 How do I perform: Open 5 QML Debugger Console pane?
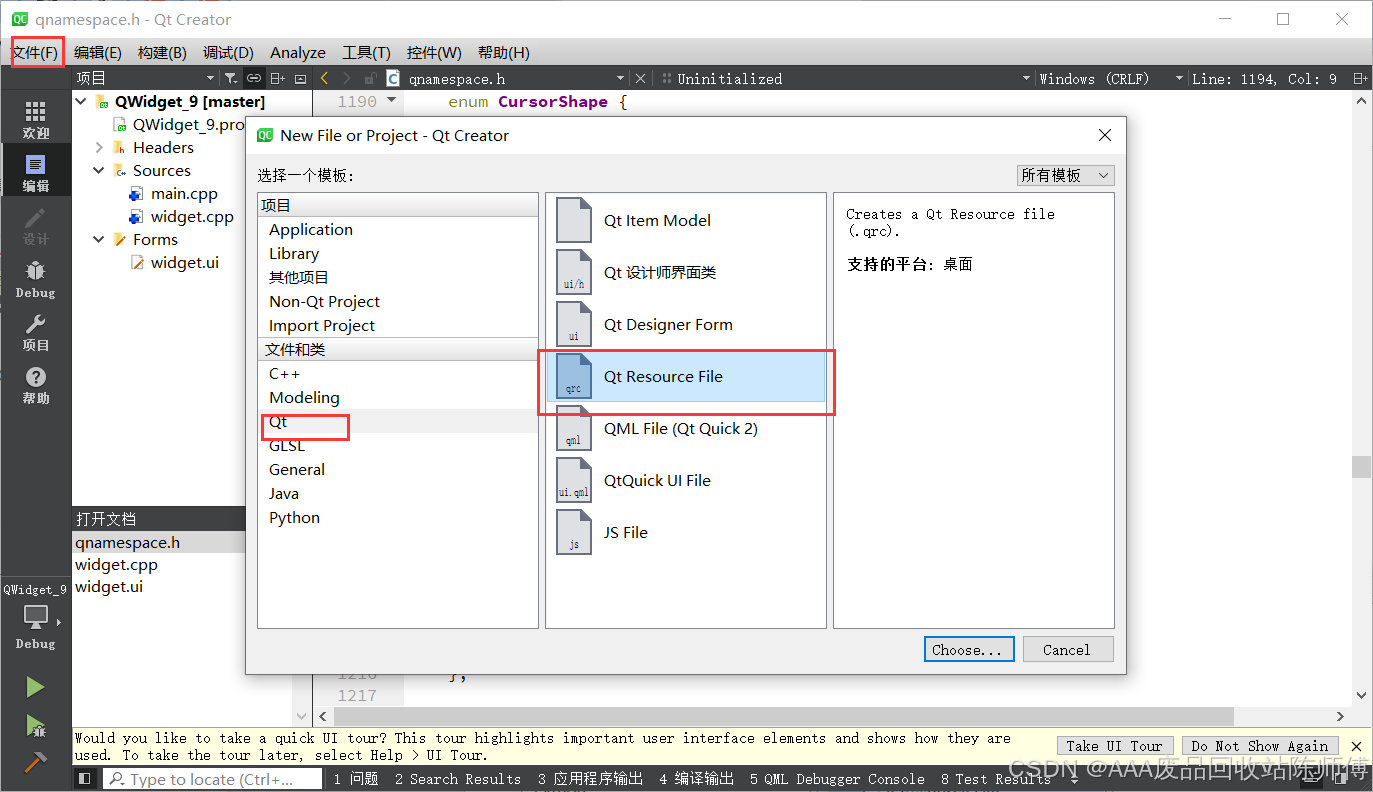[x=837, y=779]
